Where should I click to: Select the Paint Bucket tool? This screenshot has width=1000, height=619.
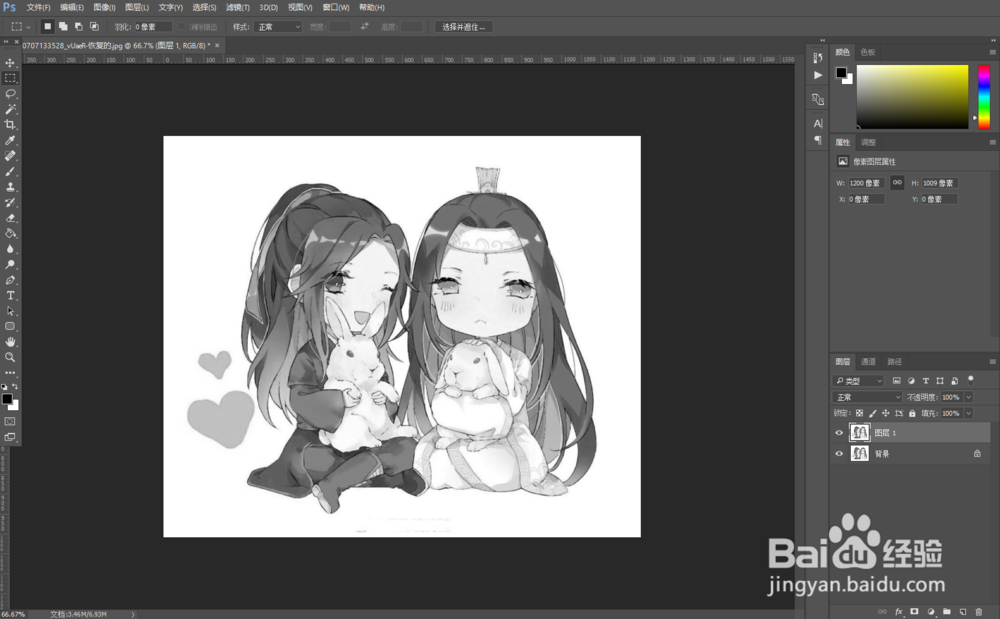(10, 233)
